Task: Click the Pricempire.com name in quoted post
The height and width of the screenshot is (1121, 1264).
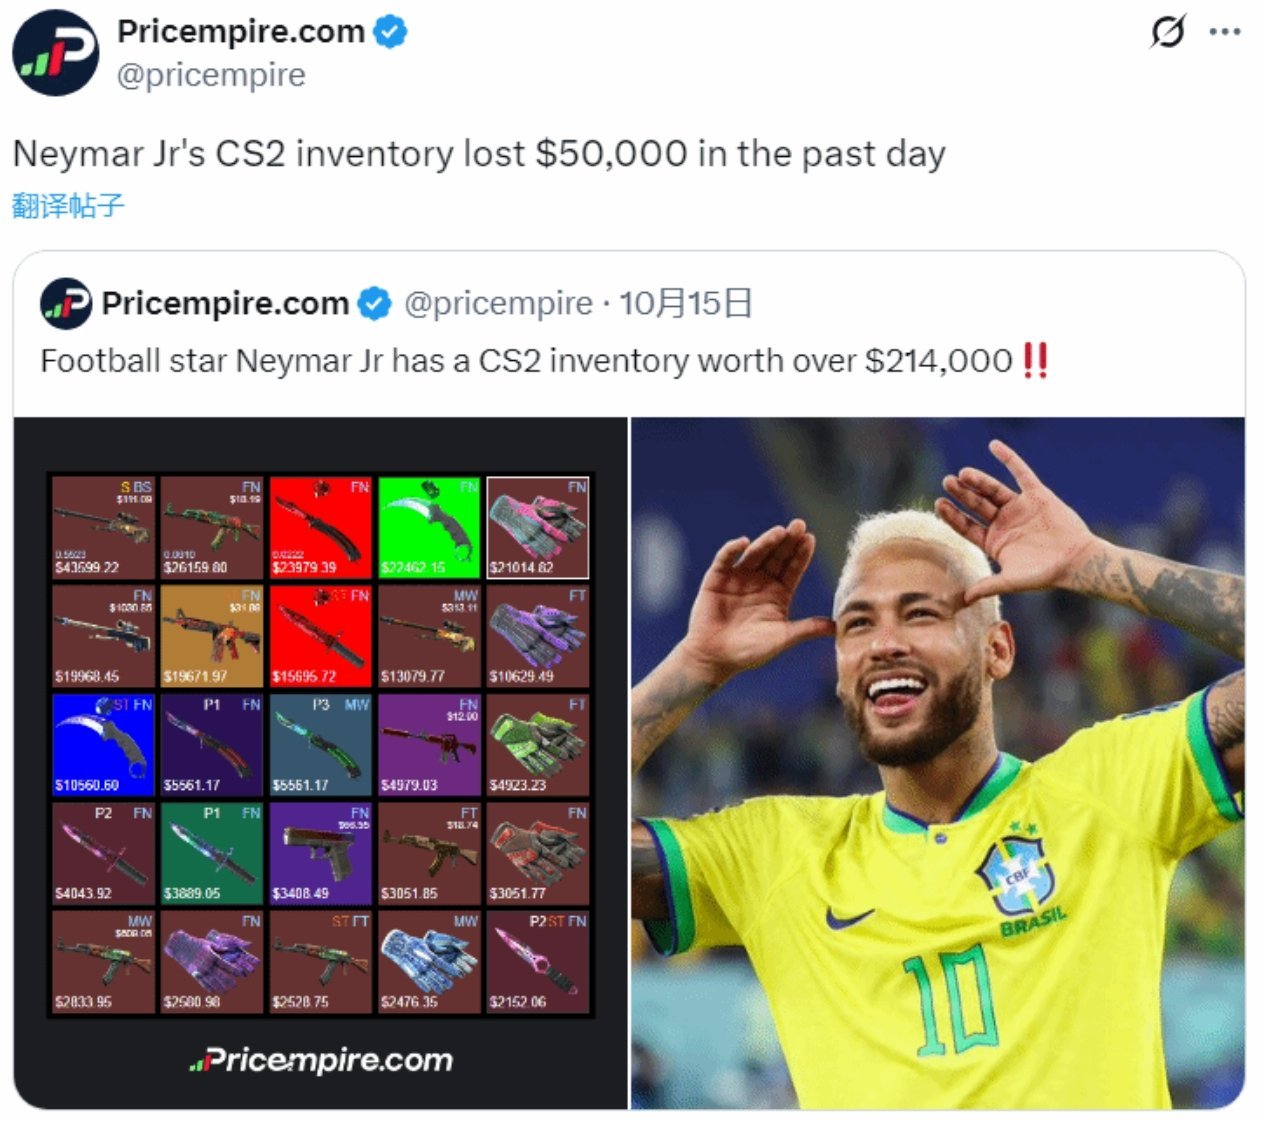Action: coord(225,303)
